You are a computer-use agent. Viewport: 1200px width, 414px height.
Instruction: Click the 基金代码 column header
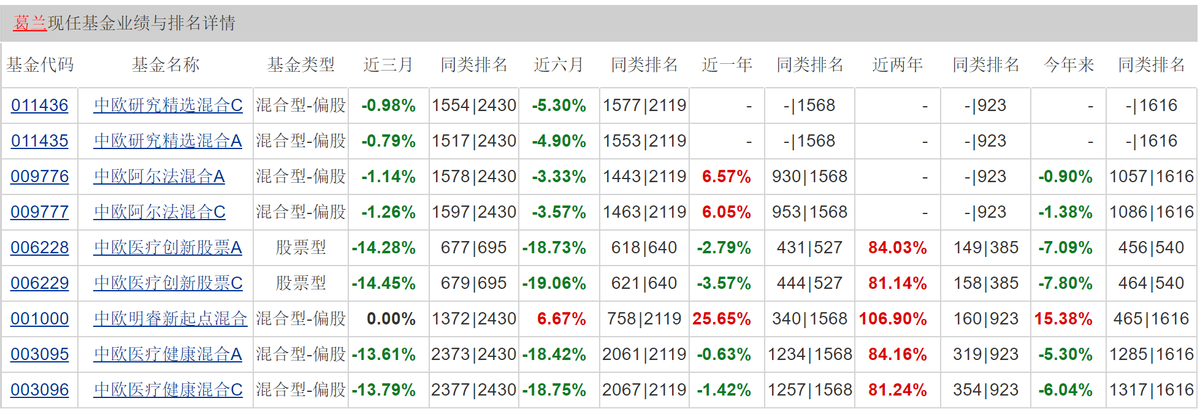pos(40,65)
